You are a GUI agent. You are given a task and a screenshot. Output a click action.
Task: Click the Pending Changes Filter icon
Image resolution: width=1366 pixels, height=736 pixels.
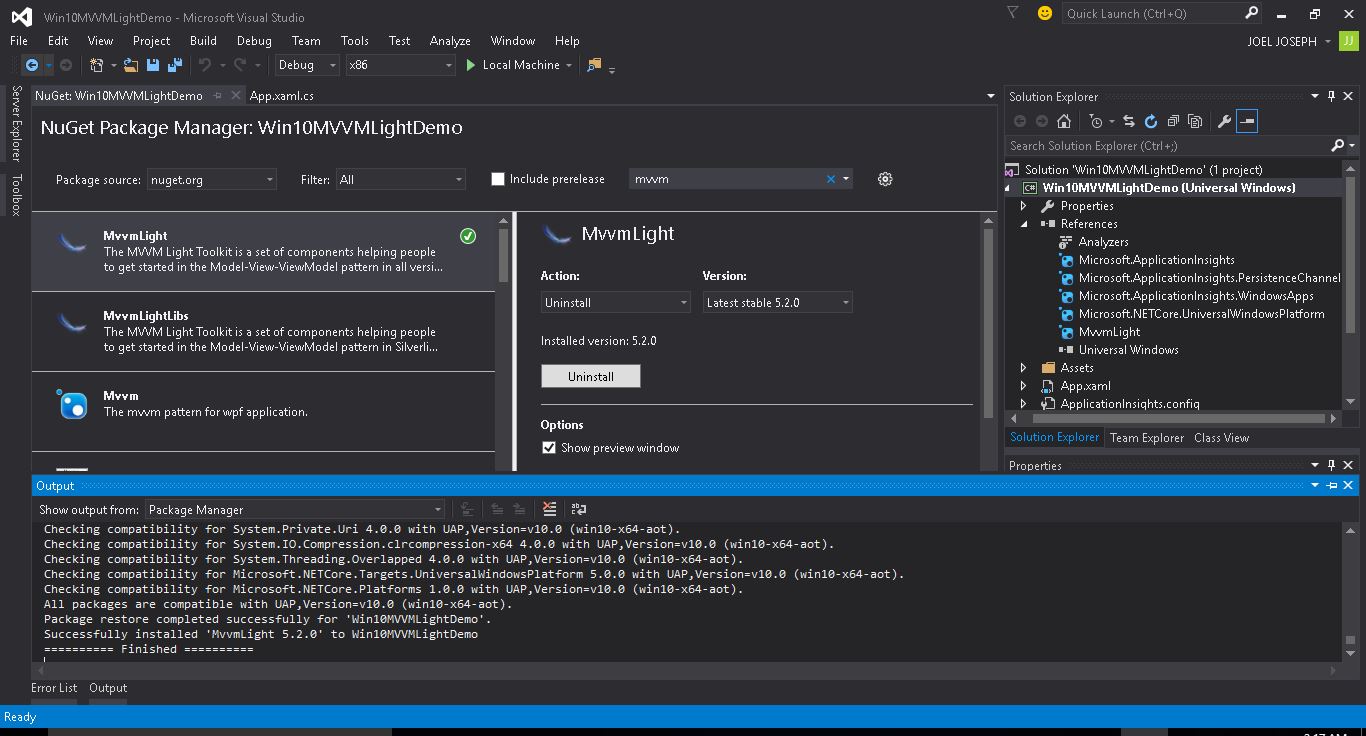(1097, 121)
